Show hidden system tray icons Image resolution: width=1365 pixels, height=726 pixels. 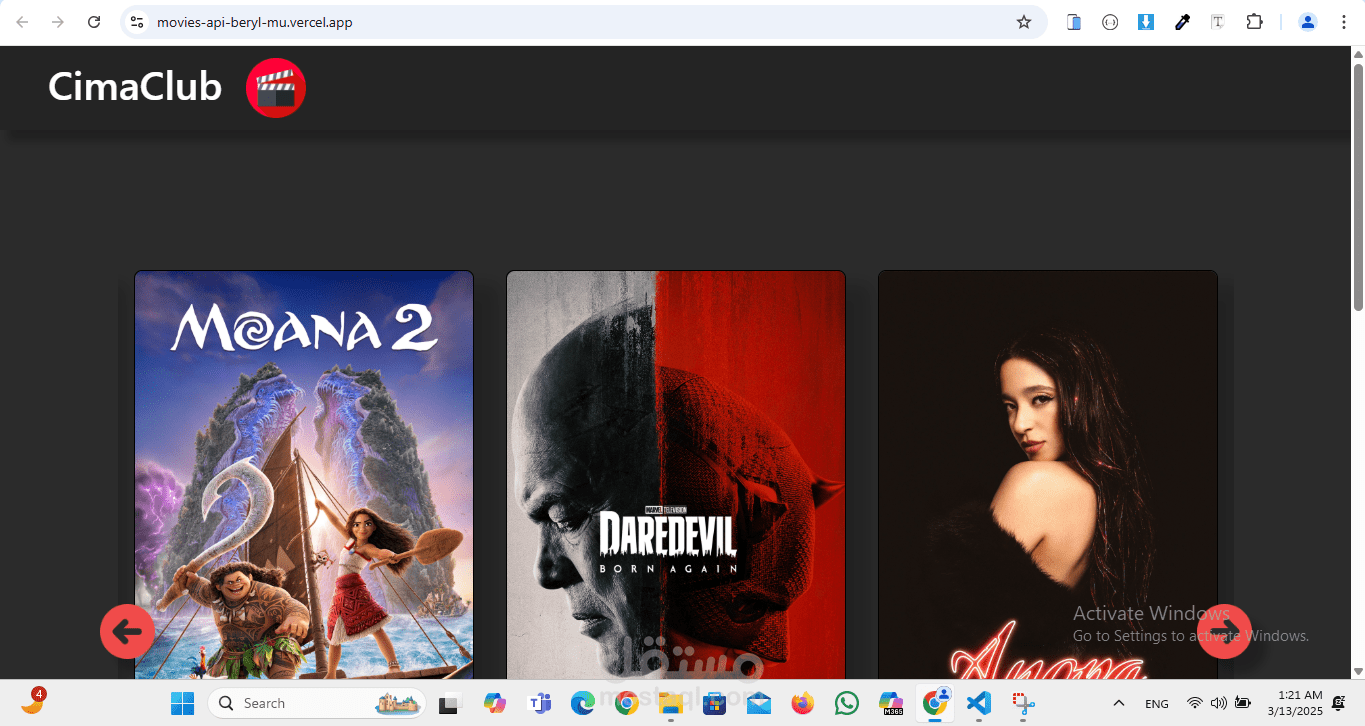point(1119,704)
